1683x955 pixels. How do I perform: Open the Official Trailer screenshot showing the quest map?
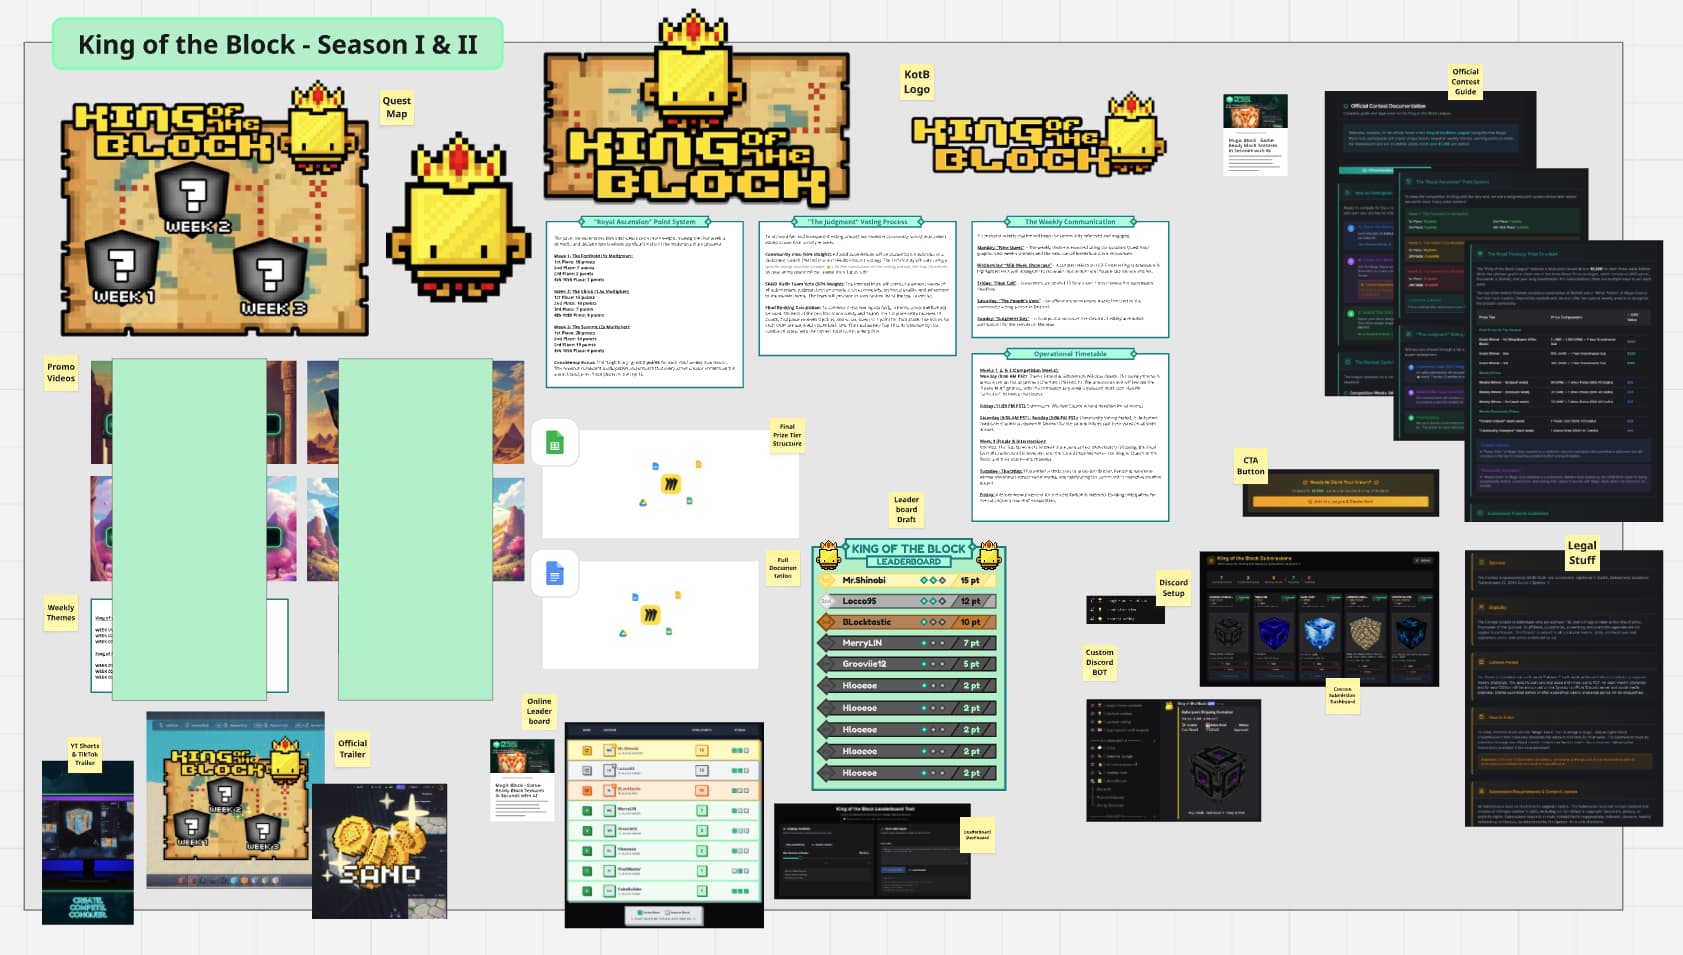[236, 800]
